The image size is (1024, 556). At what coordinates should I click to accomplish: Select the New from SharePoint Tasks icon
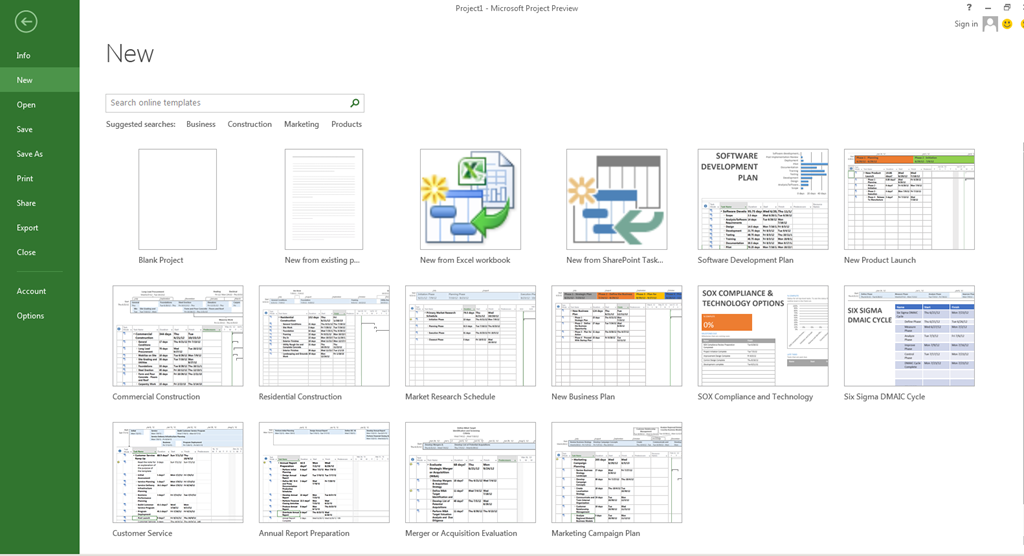616,199
